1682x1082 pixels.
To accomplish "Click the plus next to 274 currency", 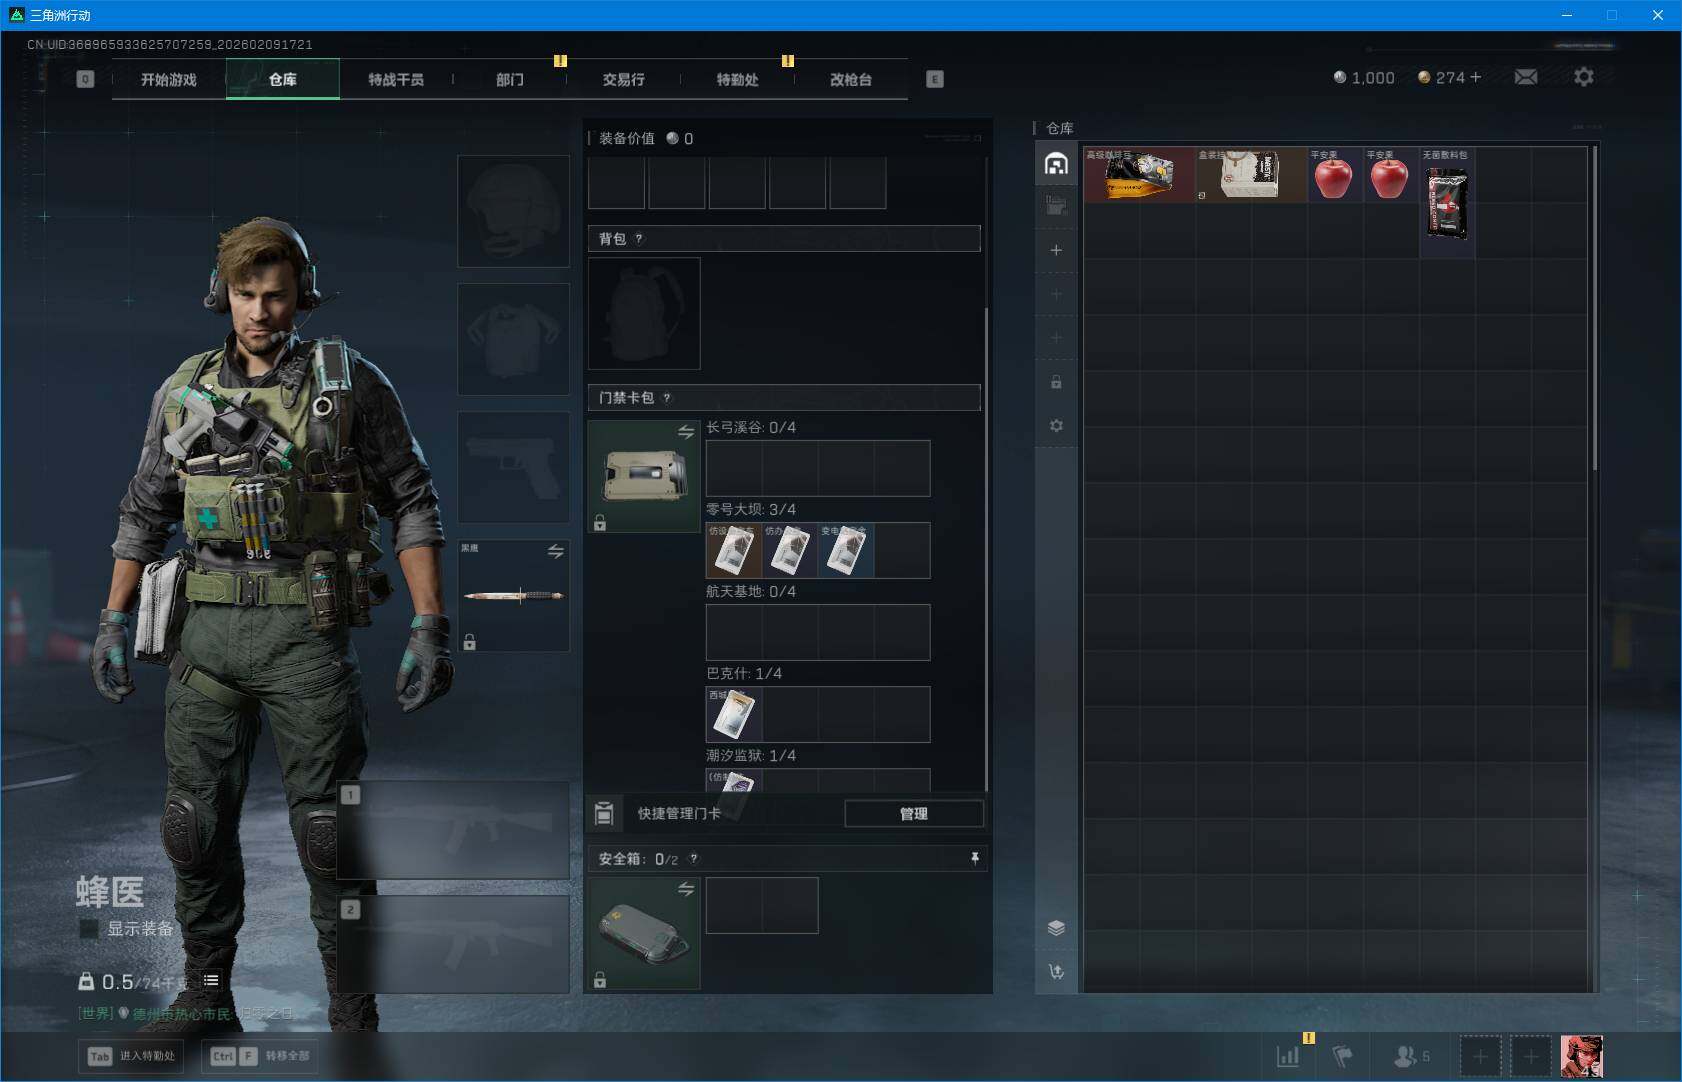I will [1475, 77].
